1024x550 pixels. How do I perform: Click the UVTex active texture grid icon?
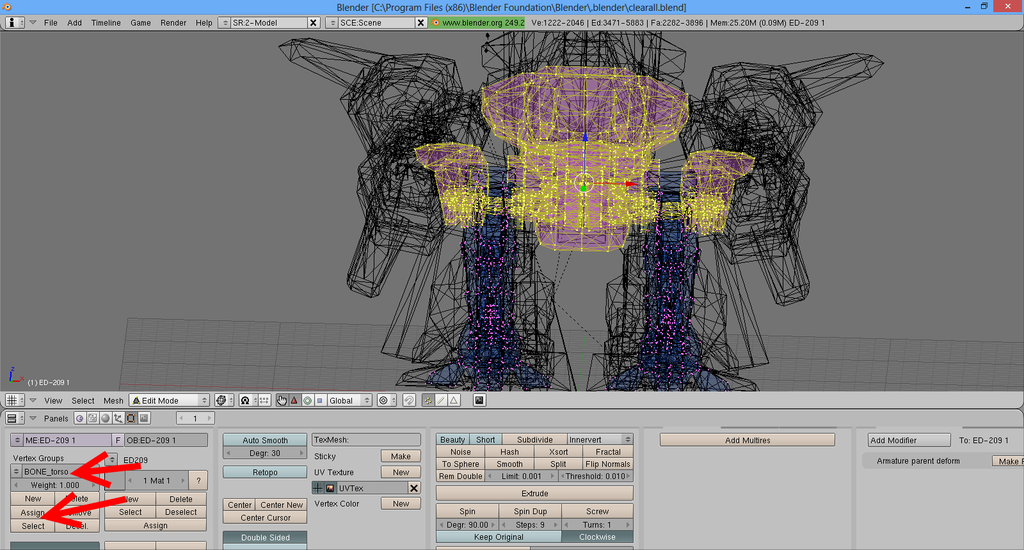(x=318, y=488)
